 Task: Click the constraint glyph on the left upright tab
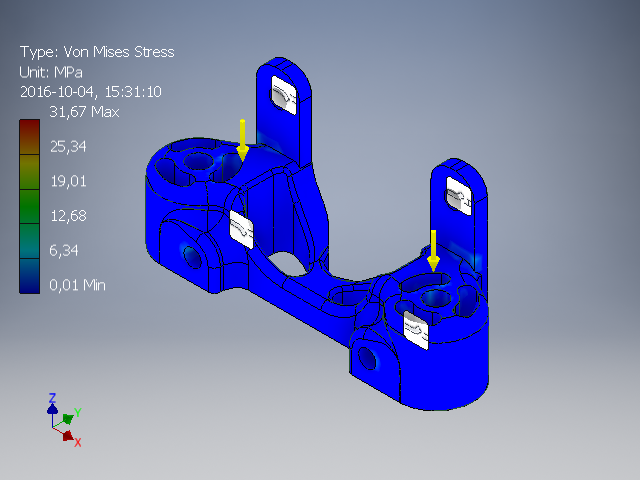[284, 96]
